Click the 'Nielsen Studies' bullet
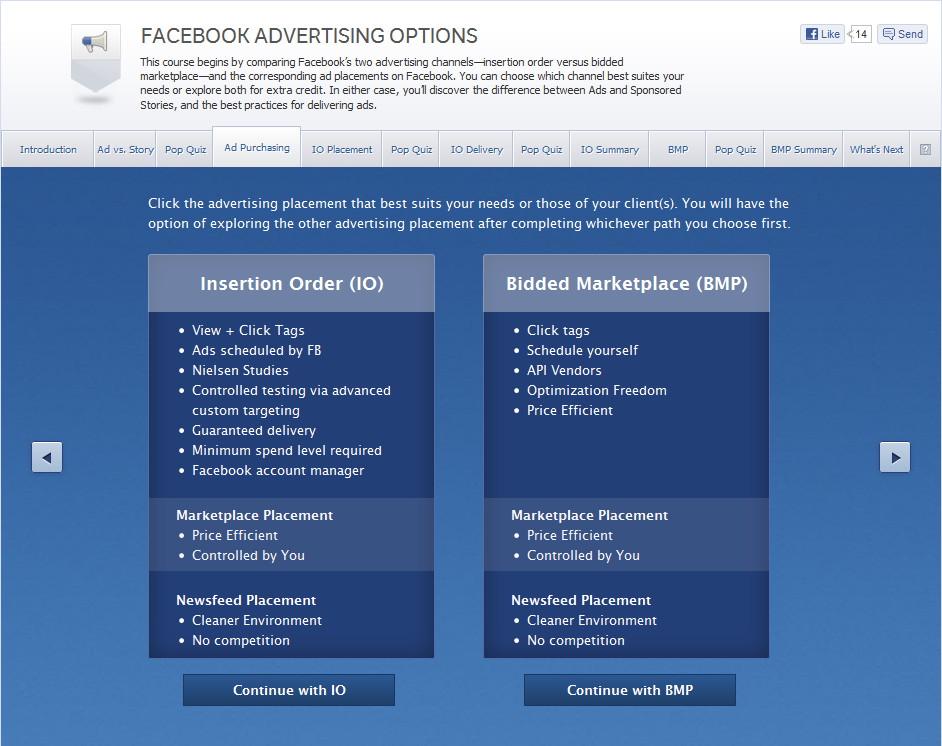Screen dimensions: 942x746 [240, 371]
